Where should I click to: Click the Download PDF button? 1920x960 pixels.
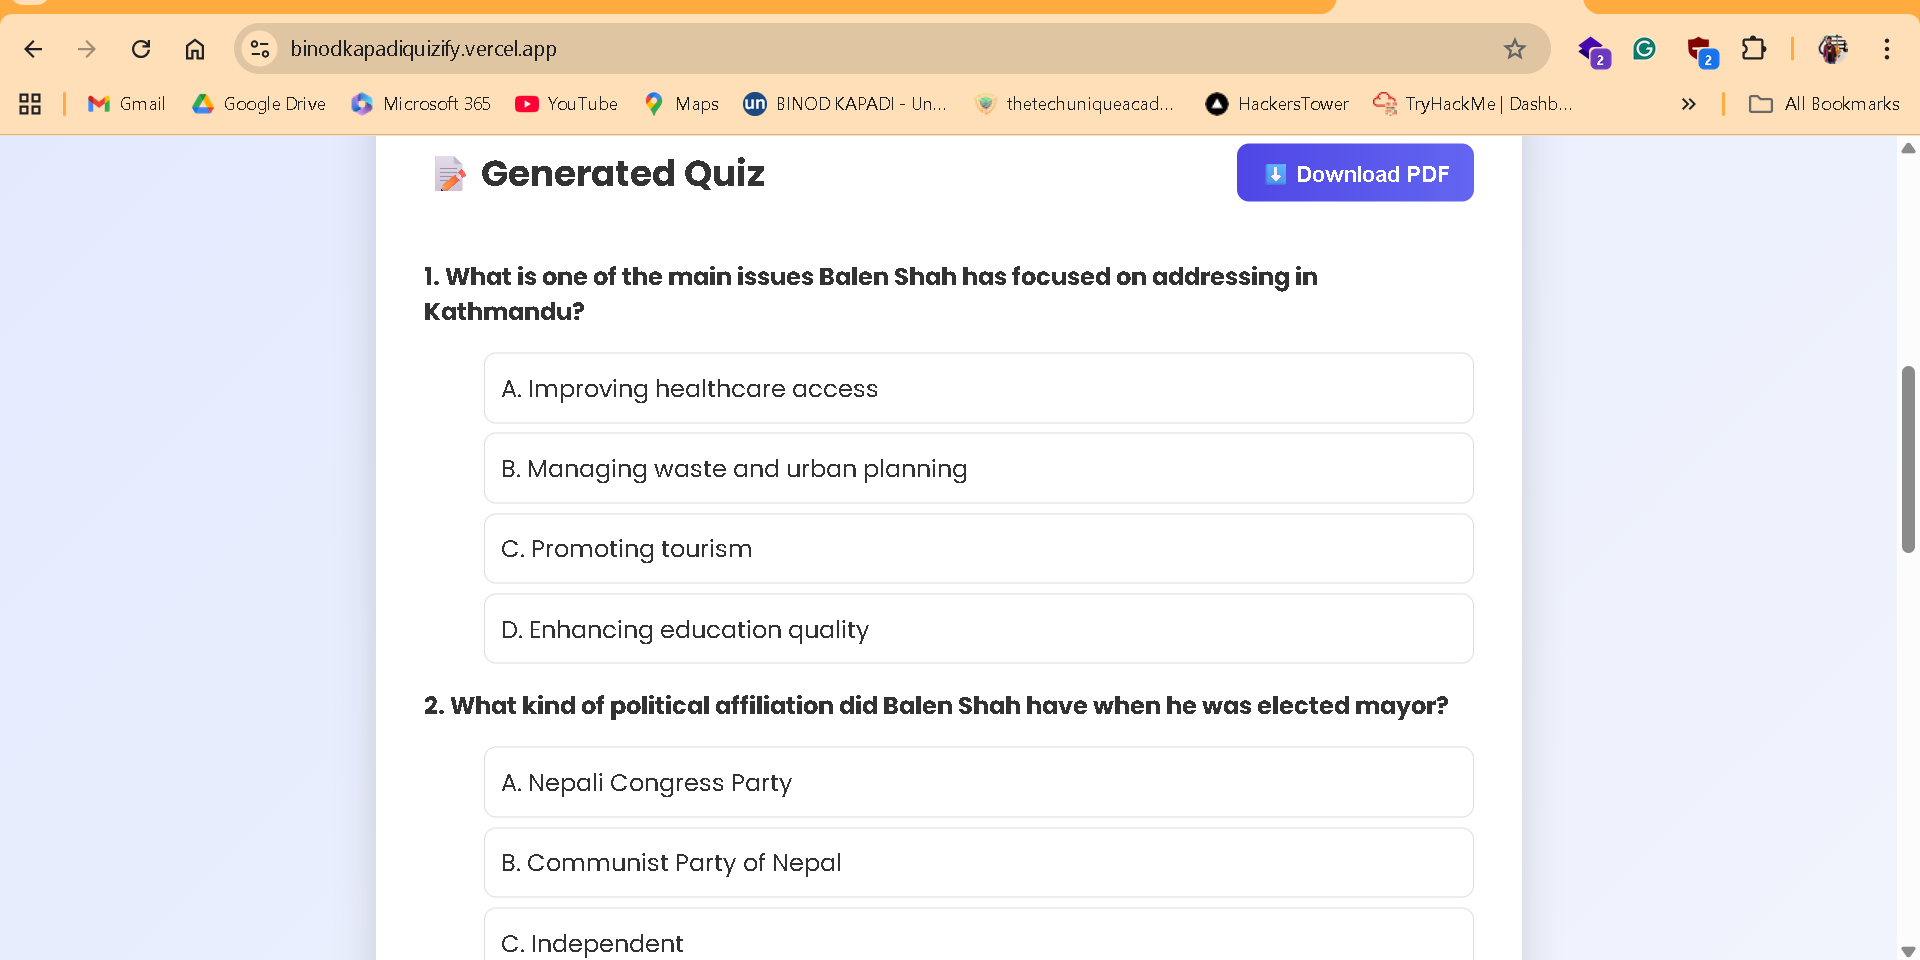coord(1355,172)
